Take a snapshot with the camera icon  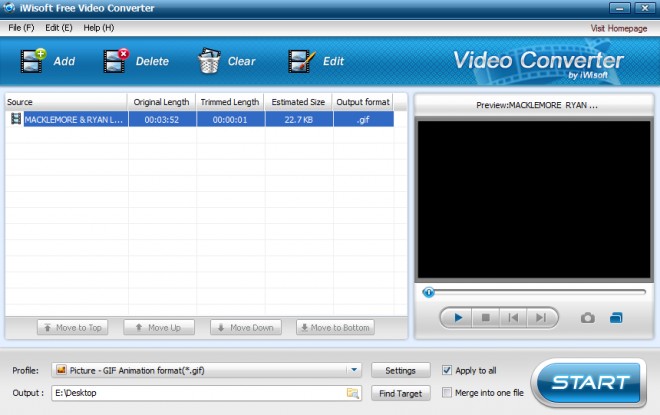588,318
